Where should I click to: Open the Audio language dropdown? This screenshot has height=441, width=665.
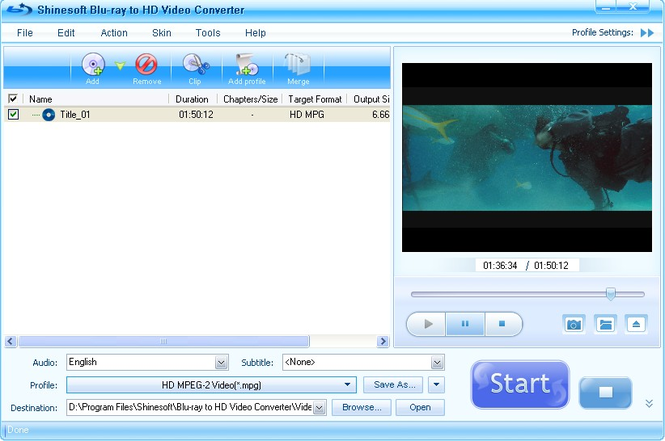tap(221, 363)
